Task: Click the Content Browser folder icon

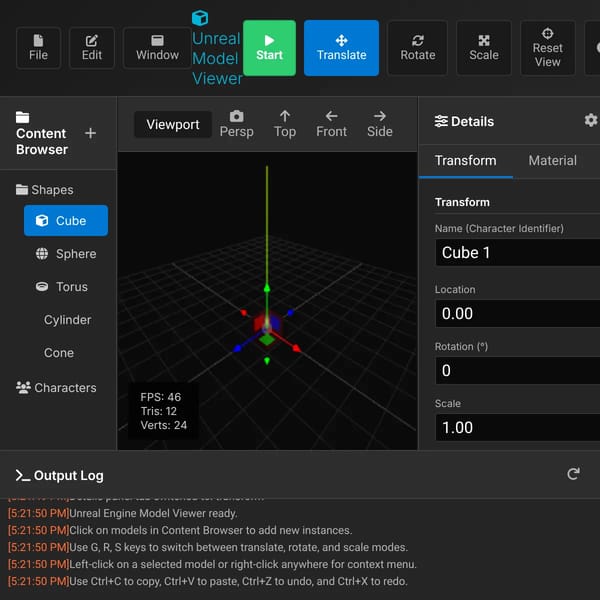Action: [x=23, y=117]
